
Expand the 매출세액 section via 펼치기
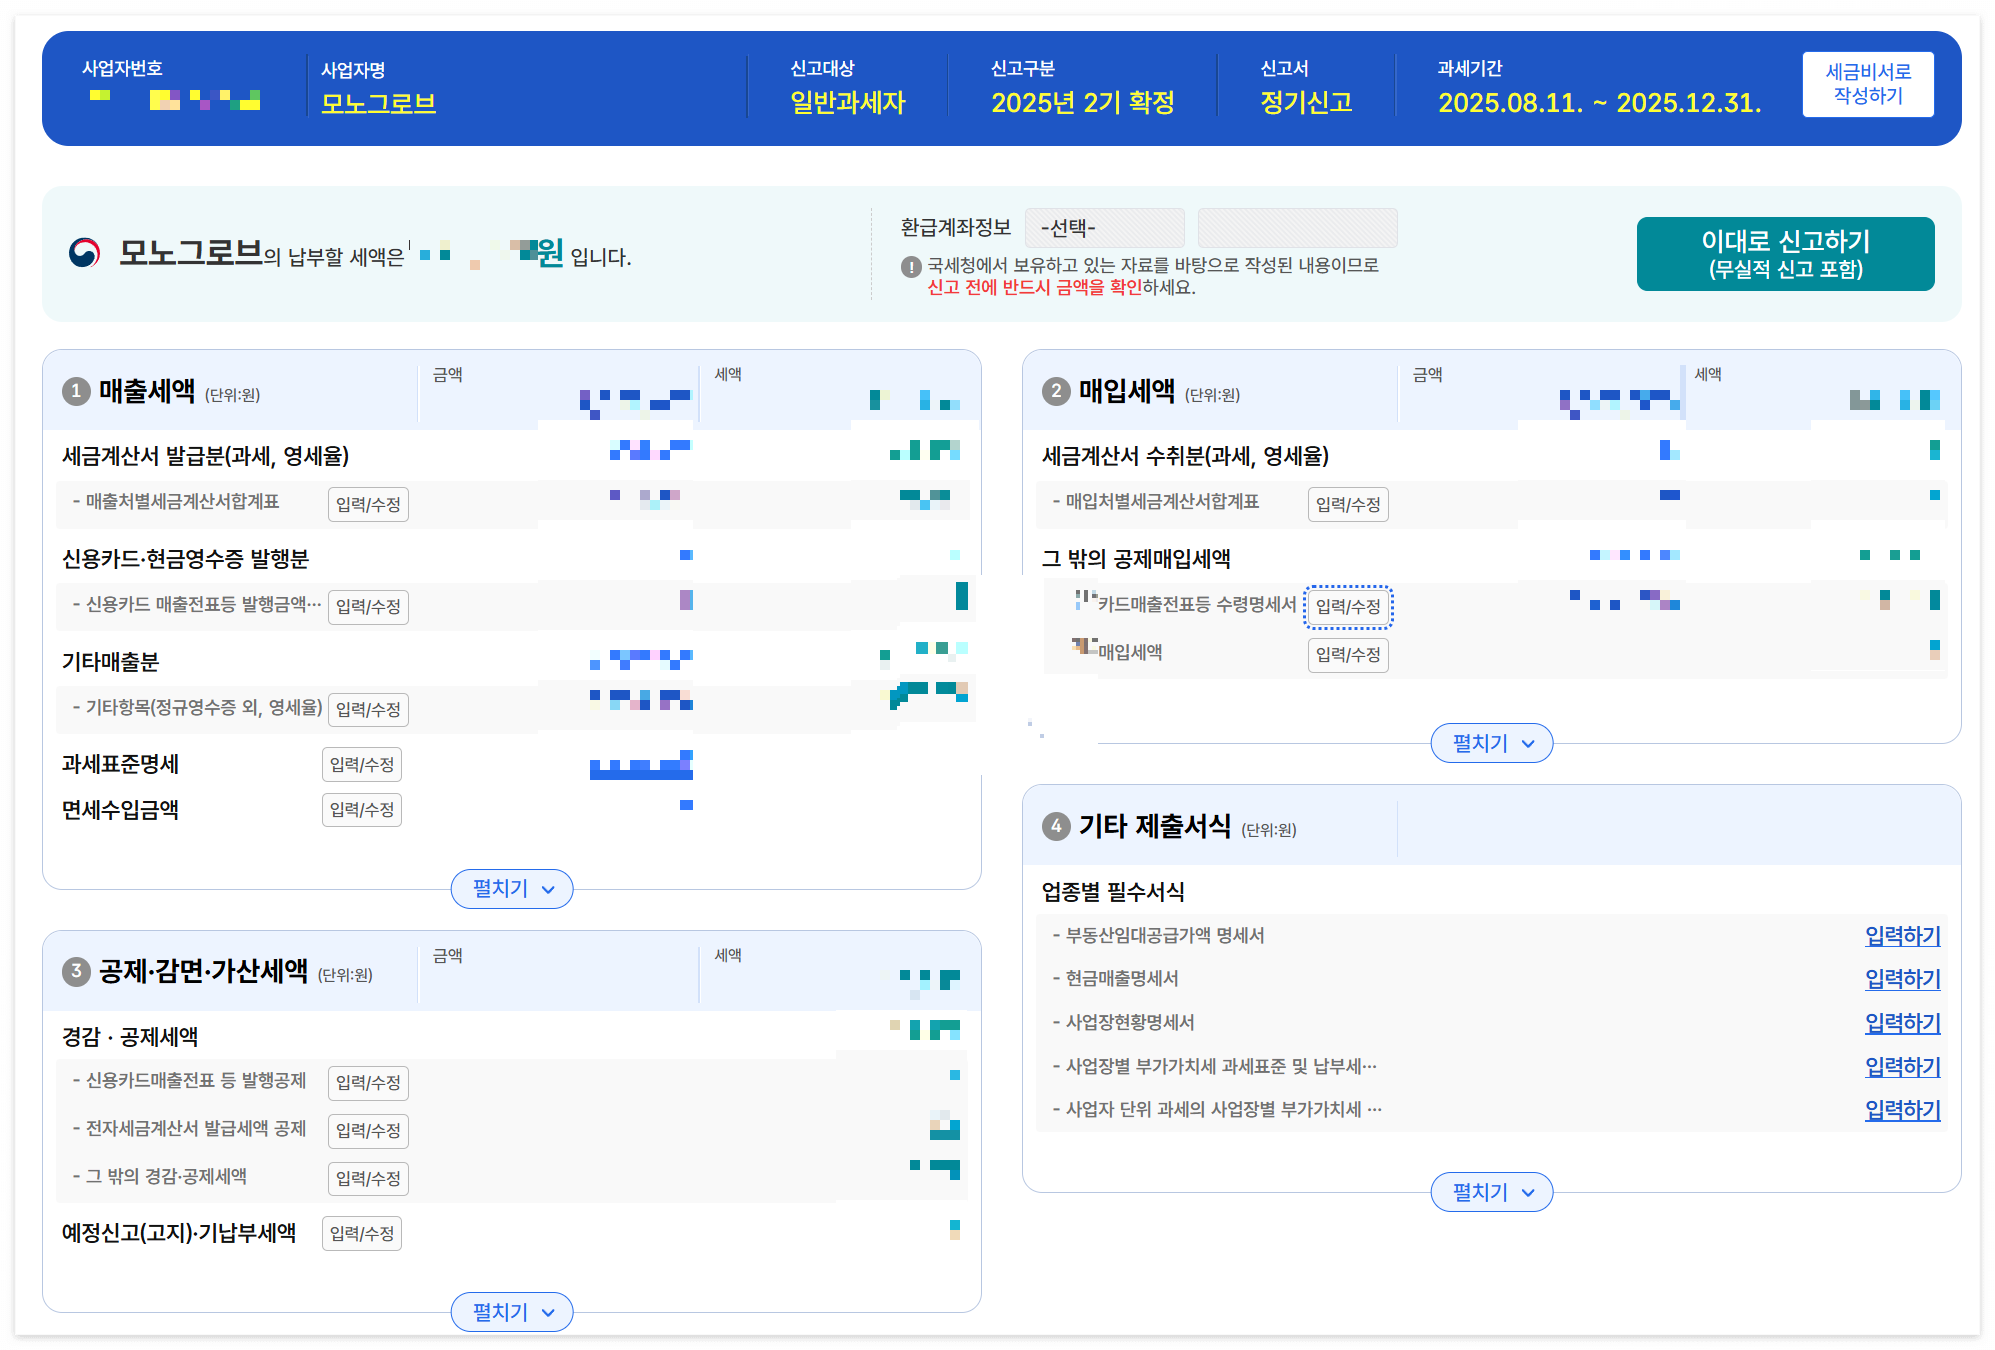point(511,888)
